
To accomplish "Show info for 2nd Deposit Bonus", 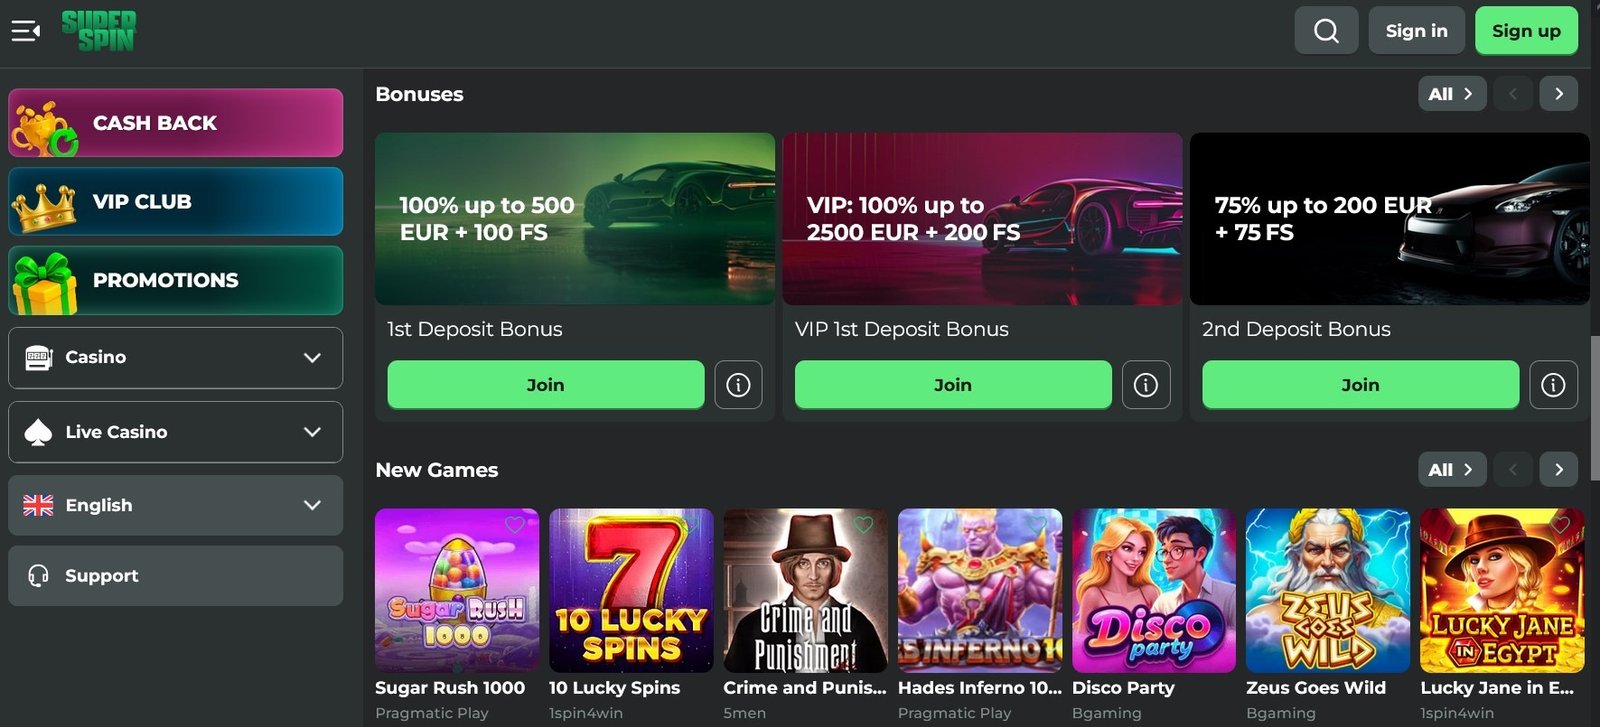I will (1553, 385).
